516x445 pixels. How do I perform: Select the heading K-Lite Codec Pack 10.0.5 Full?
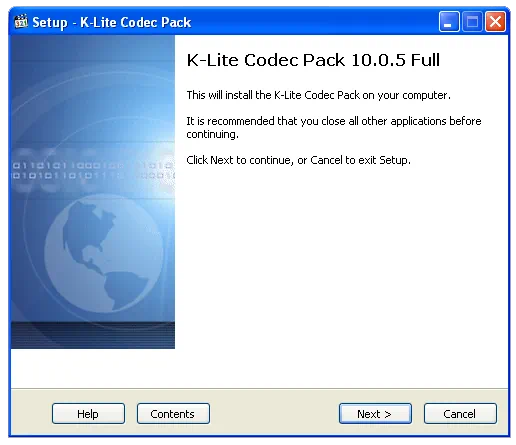click(313, 60)
